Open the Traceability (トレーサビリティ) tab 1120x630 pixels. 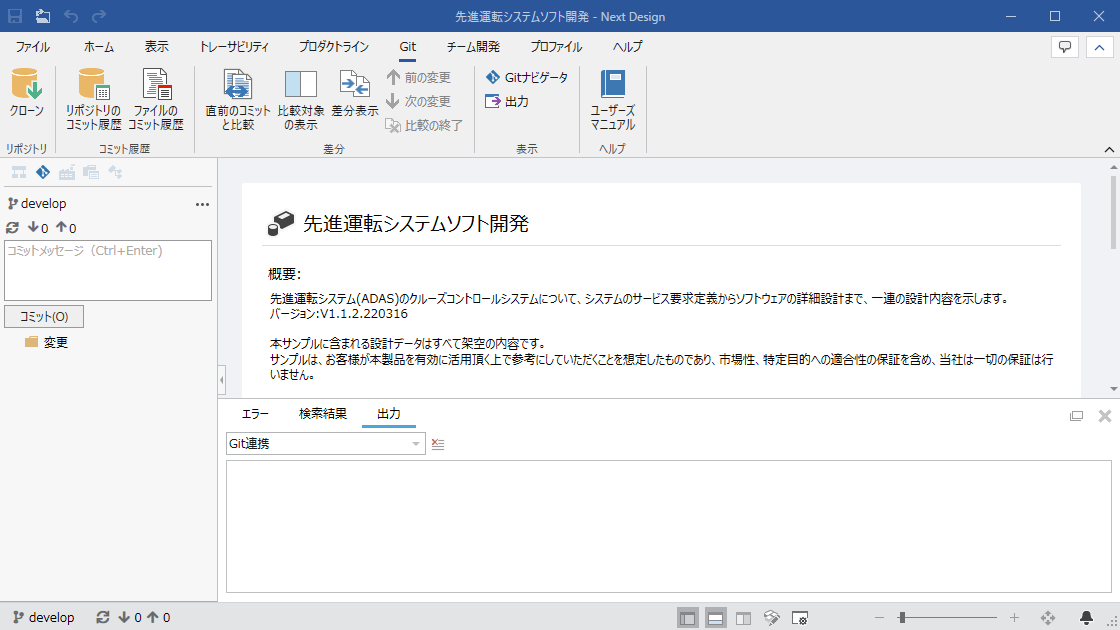234,47
